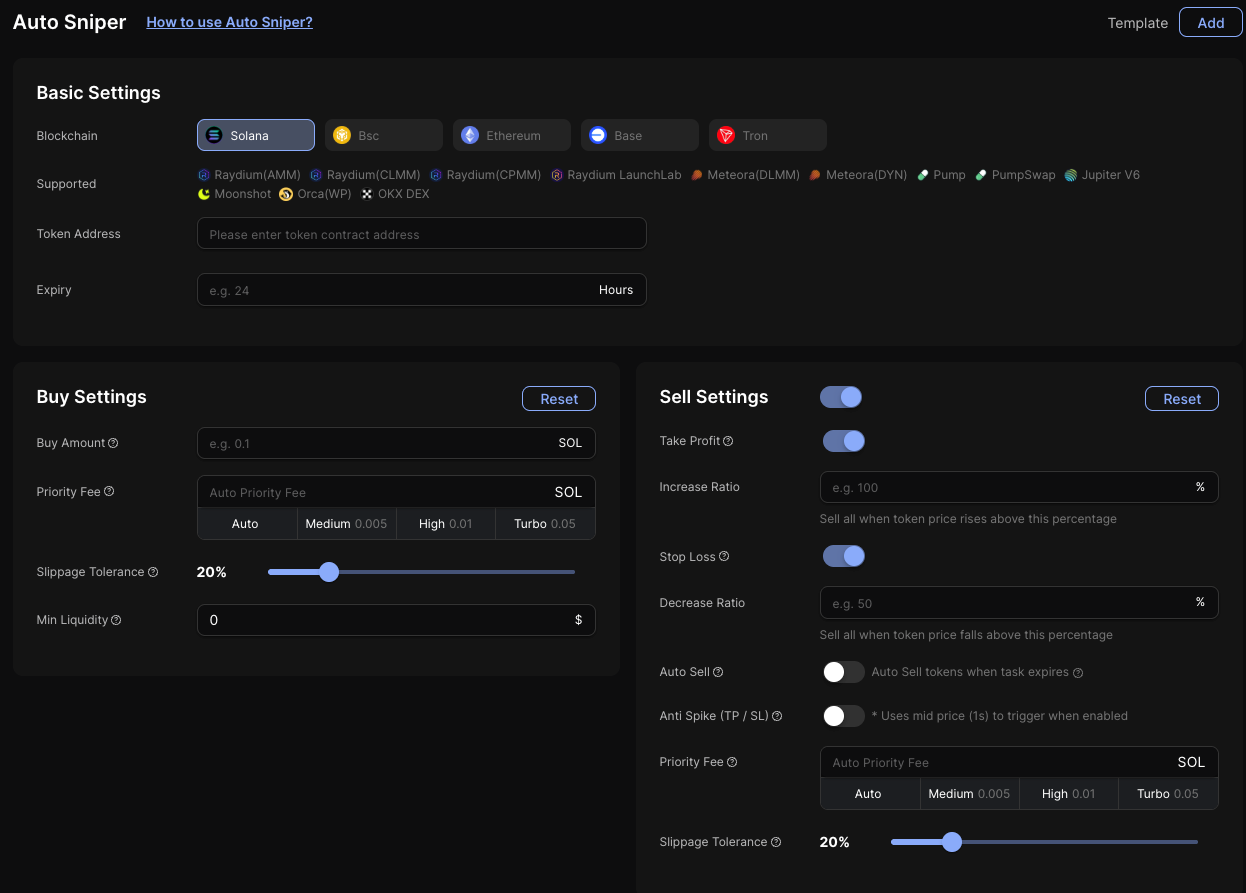1246x893 pixels.
Task: Click help icon after 'when task expires' text
Action: (1078, 673)
